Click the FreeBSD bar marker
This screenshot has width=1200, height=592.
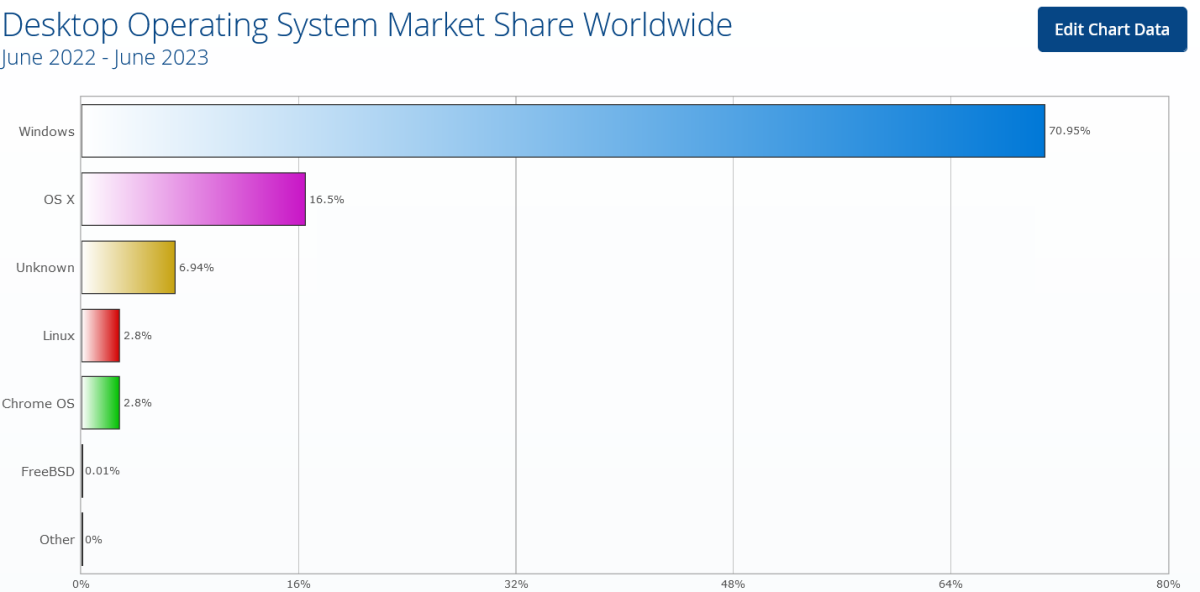click(82, 471)
